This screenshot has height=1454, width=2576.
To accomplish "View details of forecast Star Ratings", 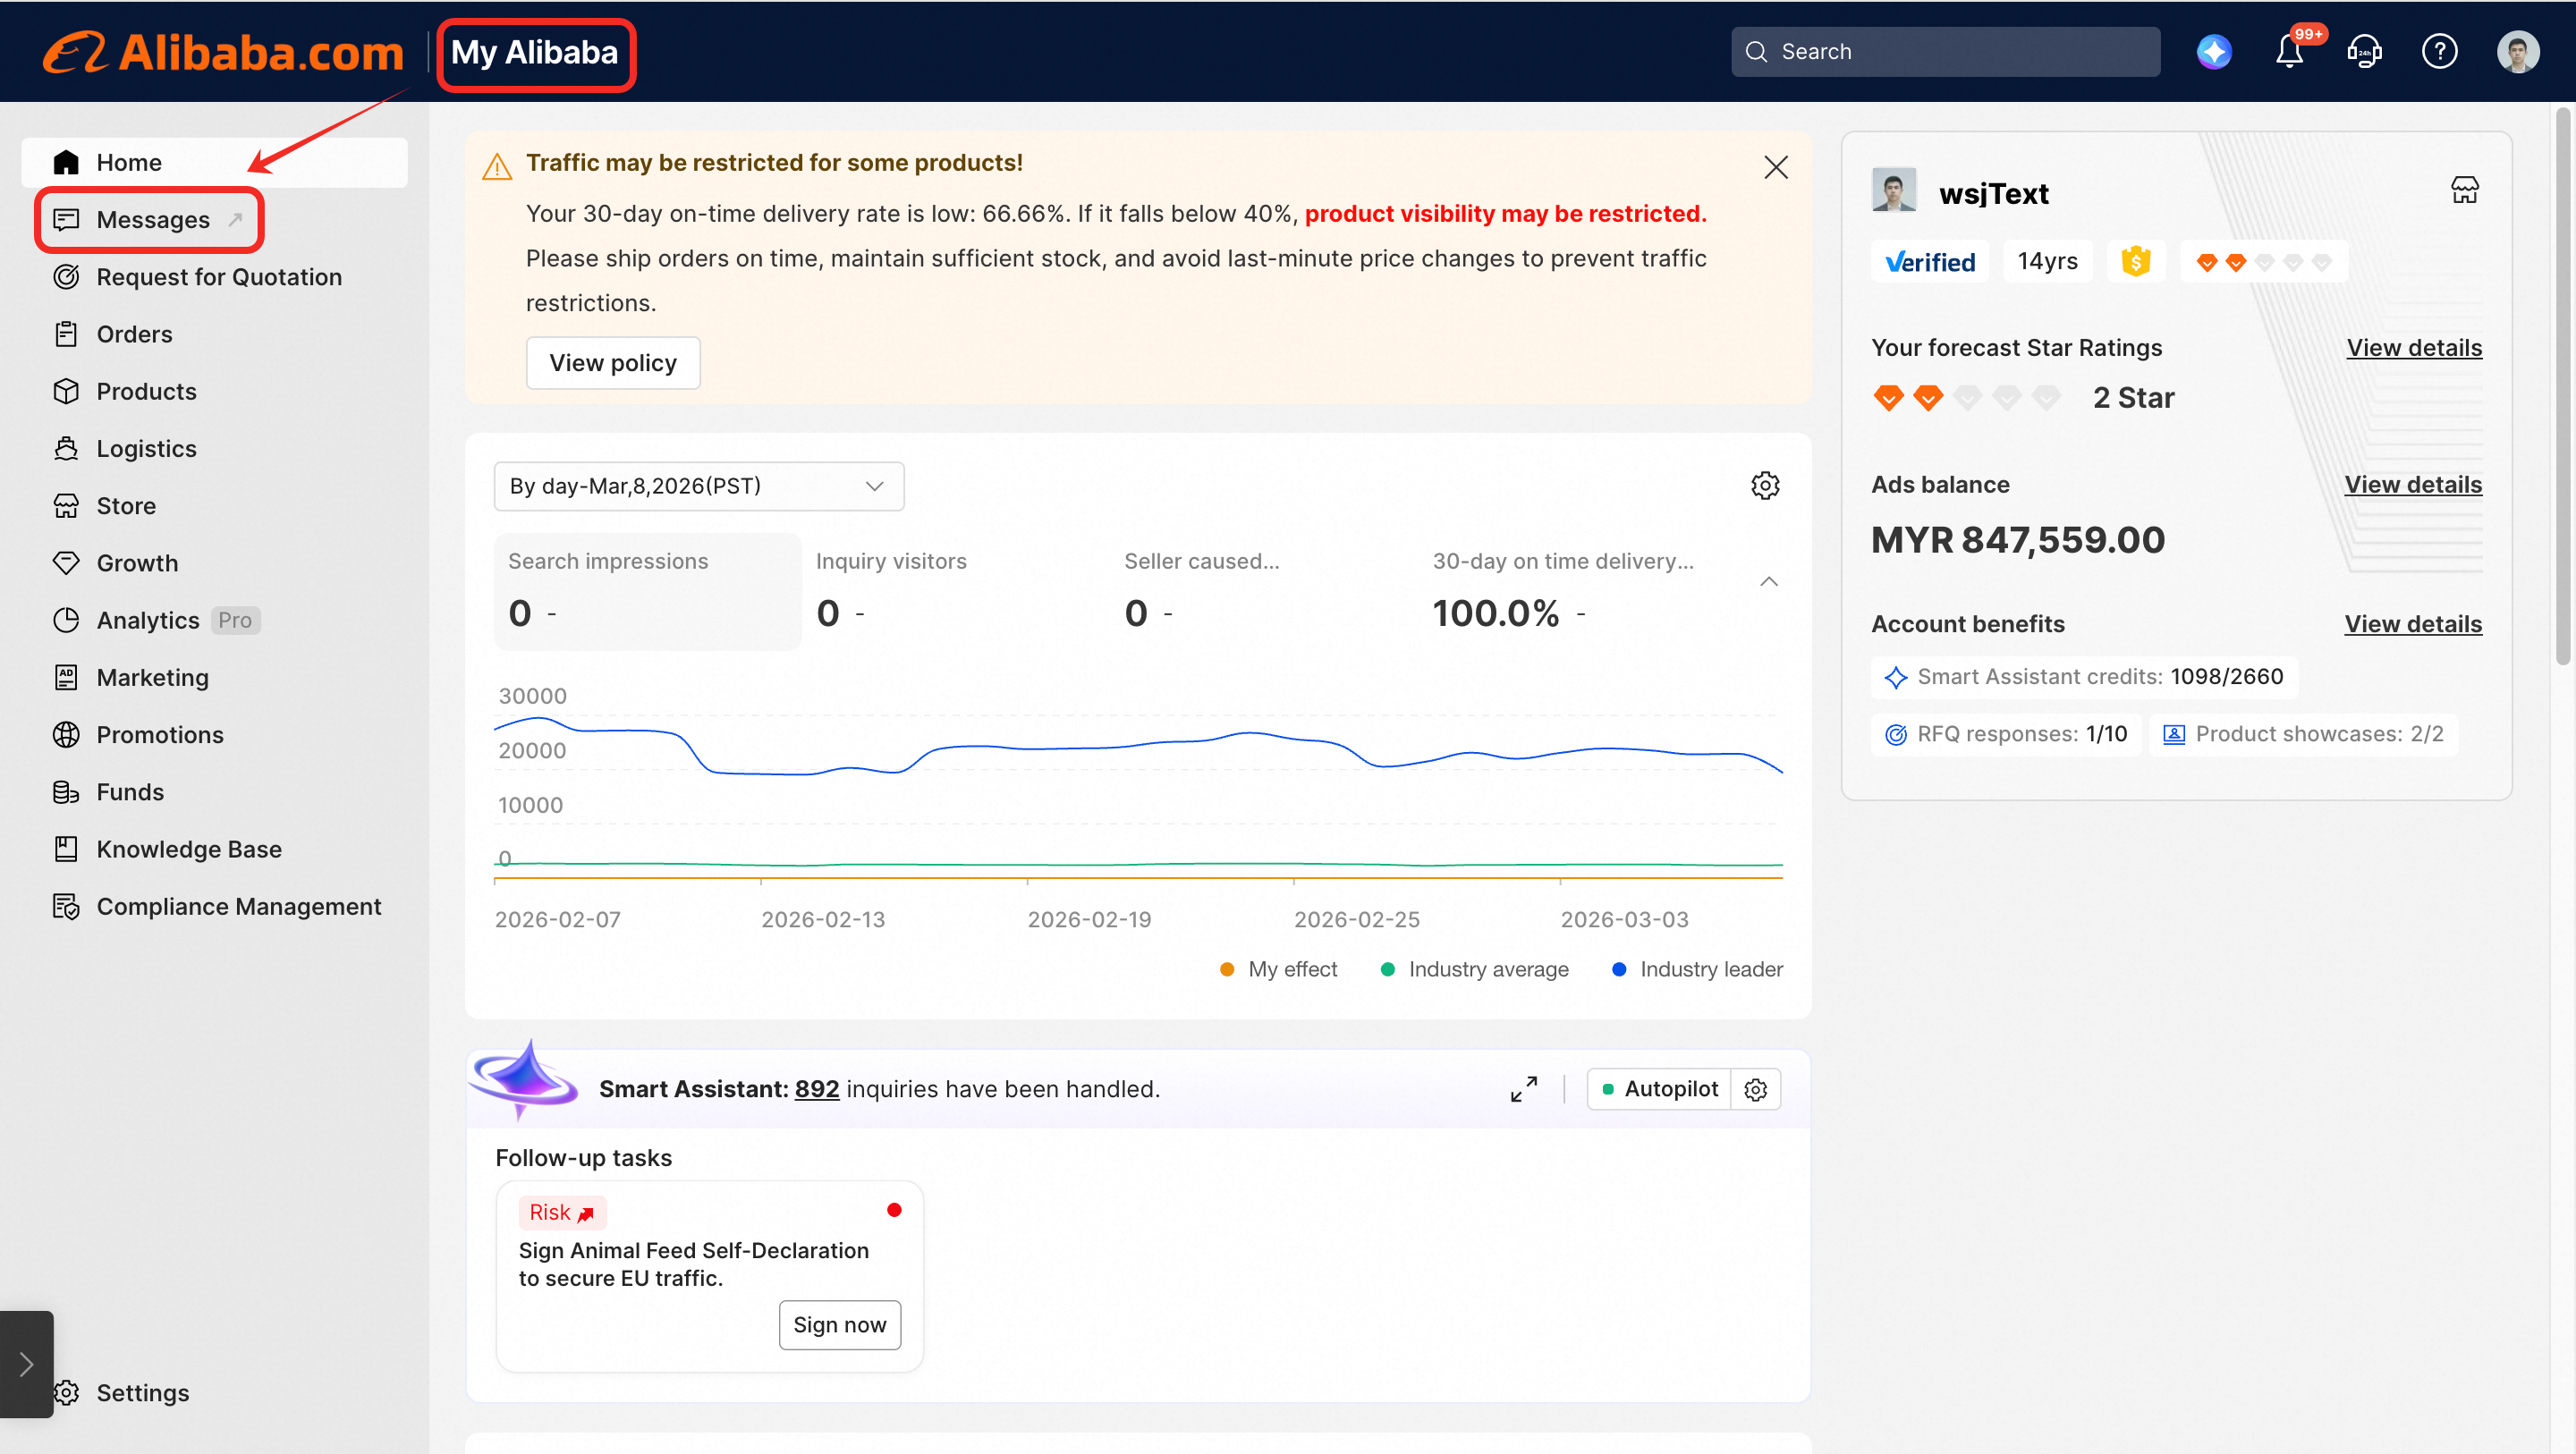I will click(2413, 348).
